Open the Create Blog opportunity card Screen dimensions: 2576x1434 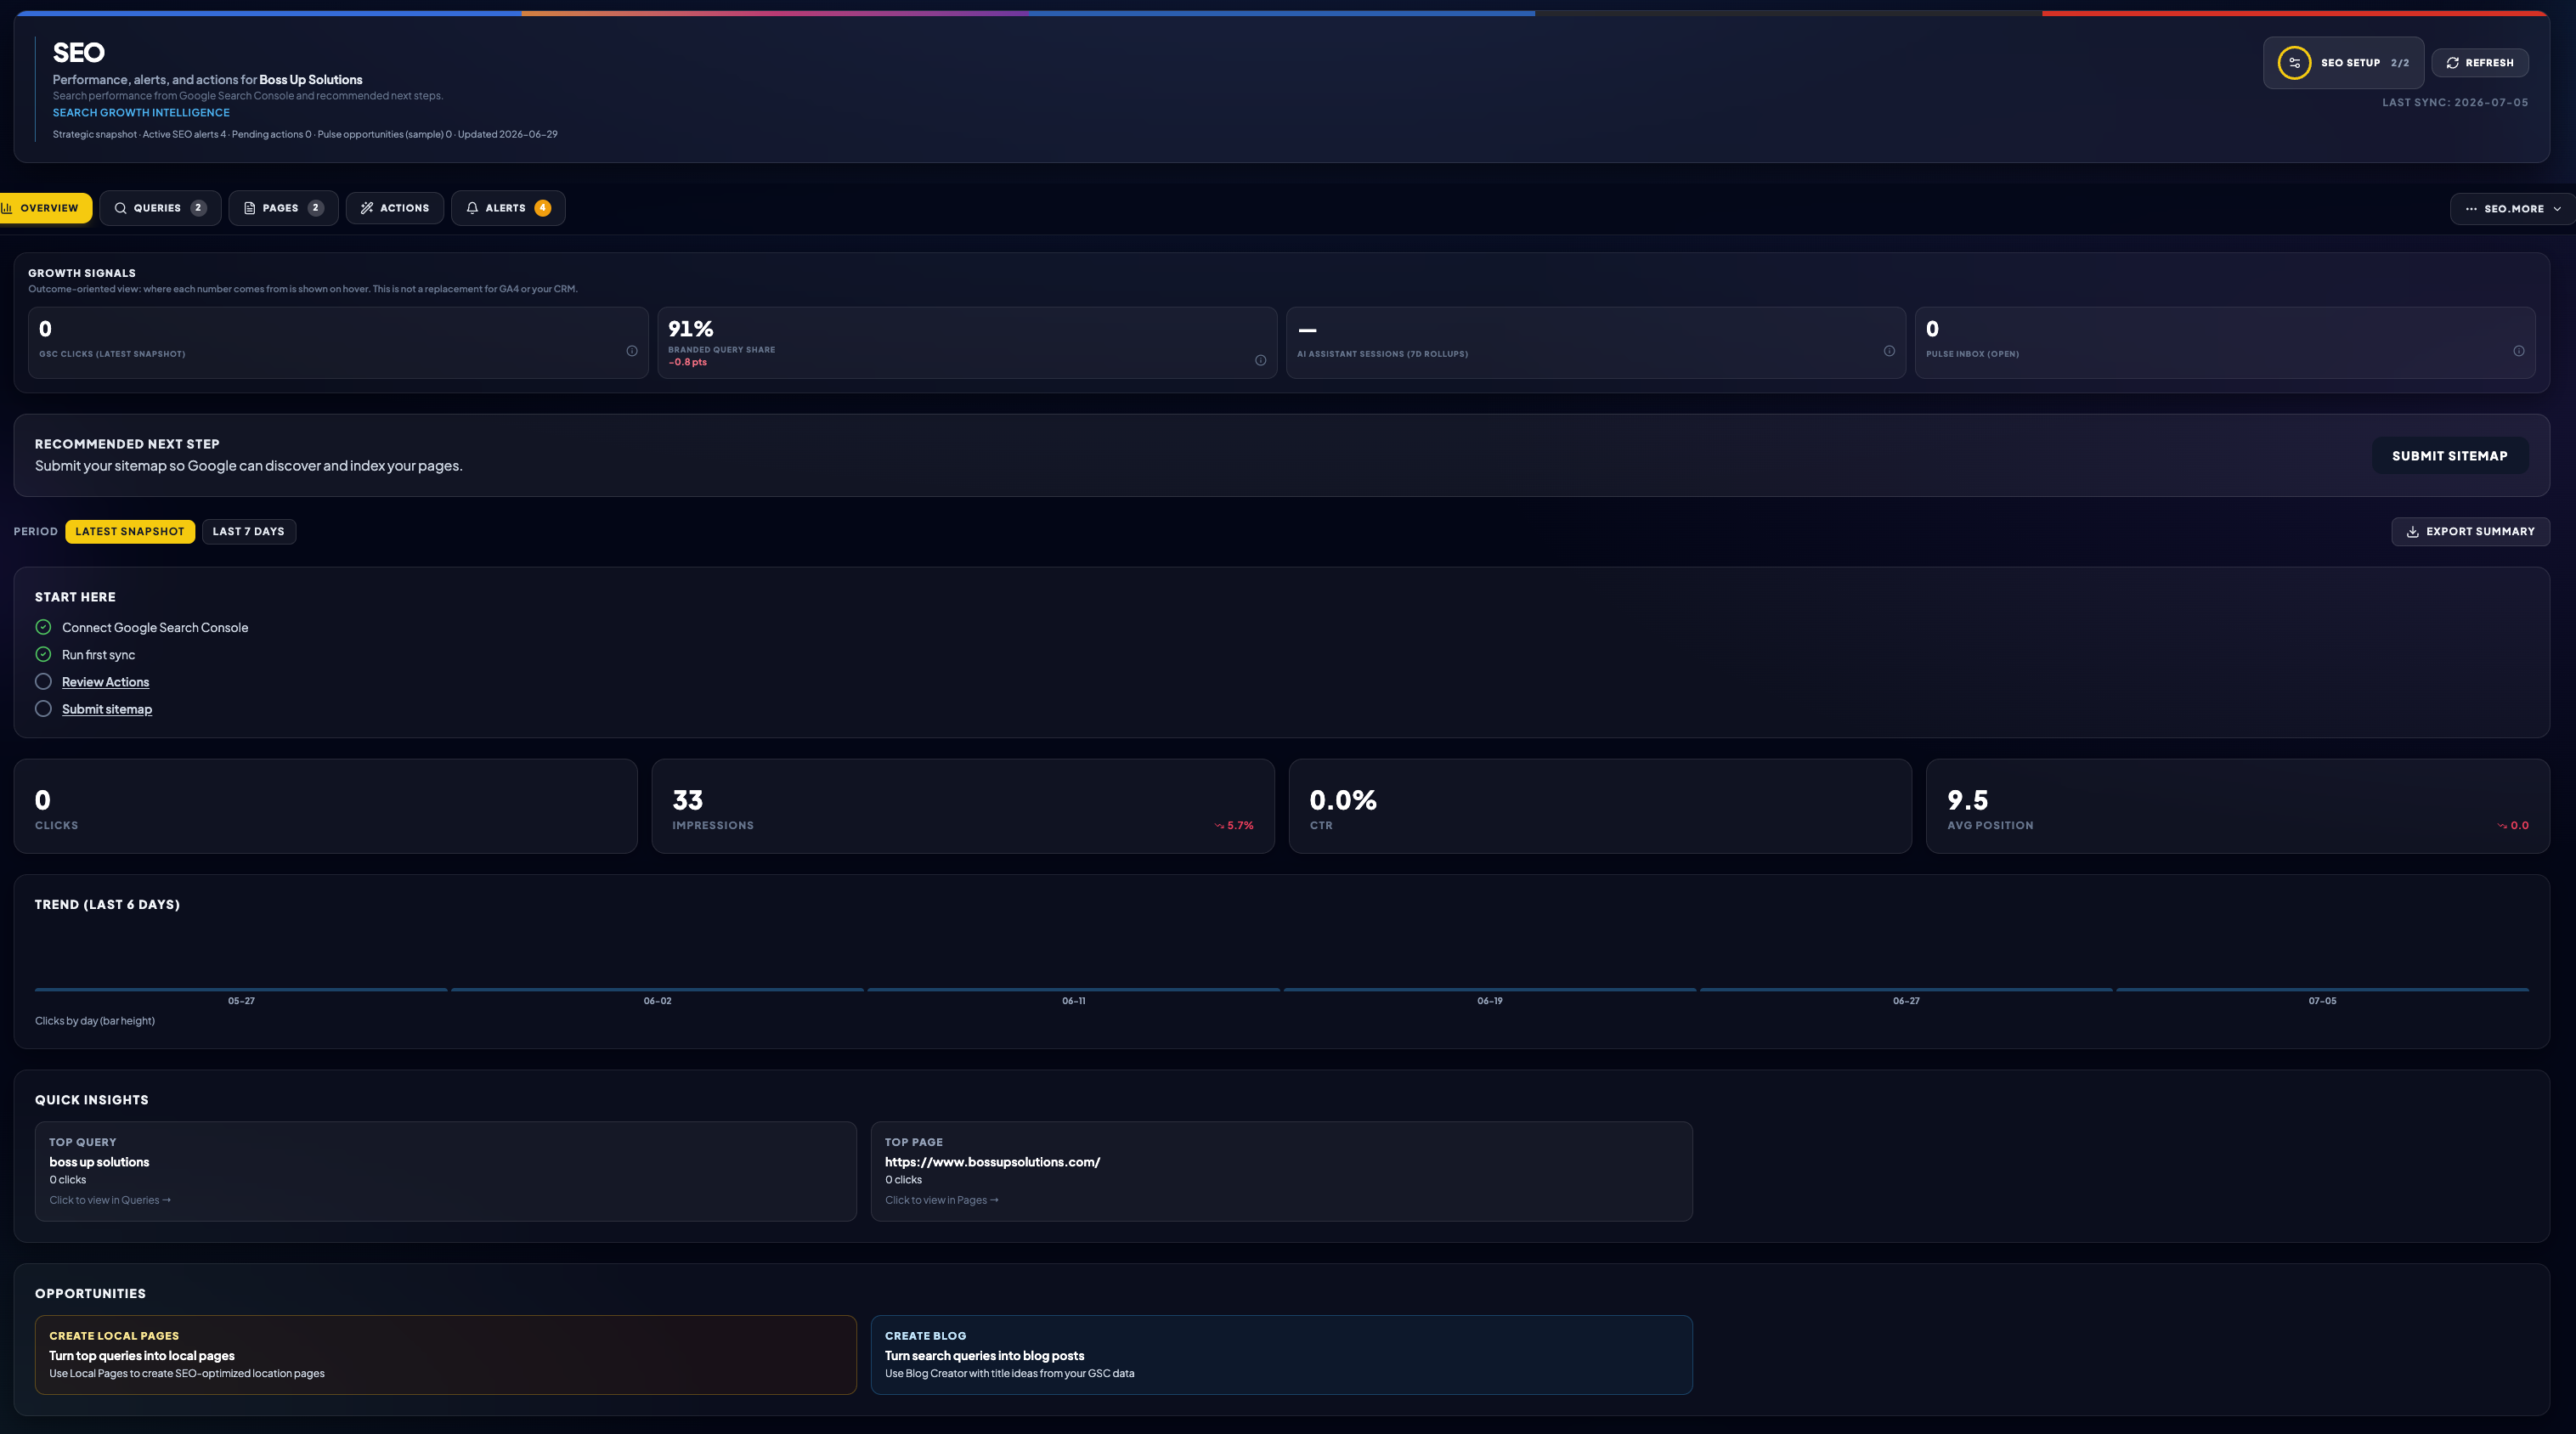tap(1281, 1355)
